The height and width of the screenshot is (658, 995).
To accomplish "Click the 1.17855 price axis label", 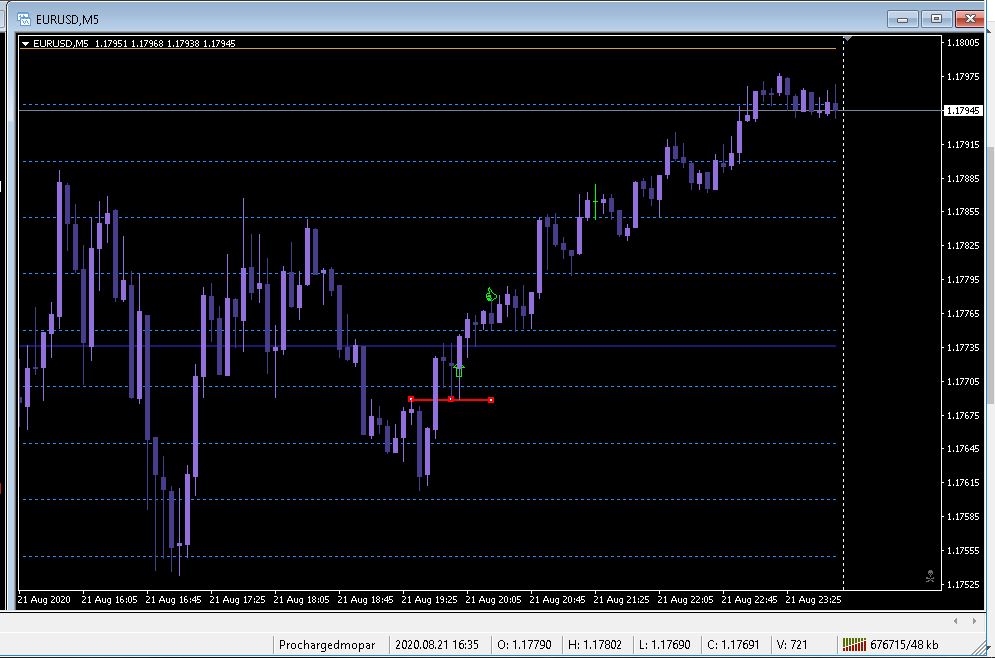I will click(963, 212).
